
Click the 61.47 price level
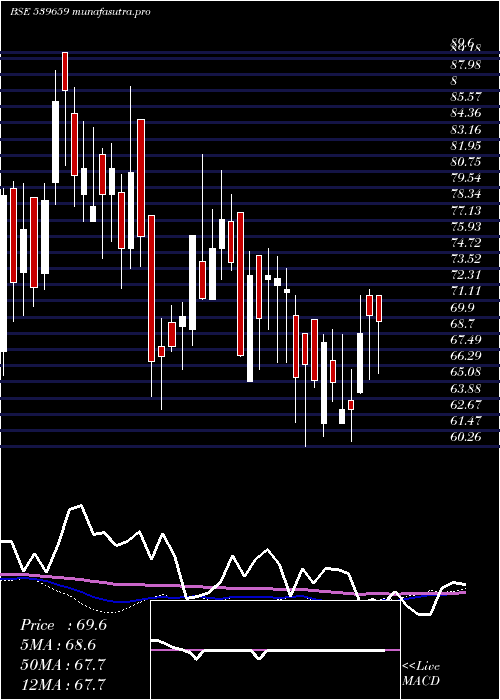(466, 421)
